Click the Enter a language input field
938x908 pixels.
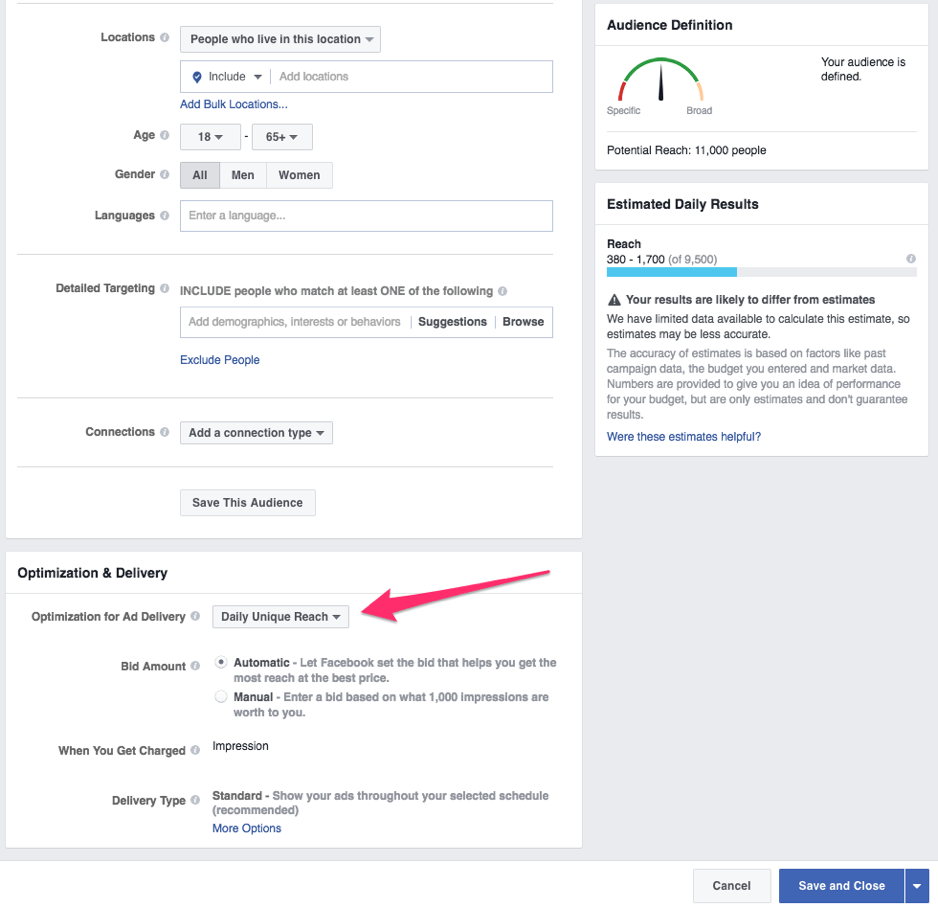(x=366, y=216)
